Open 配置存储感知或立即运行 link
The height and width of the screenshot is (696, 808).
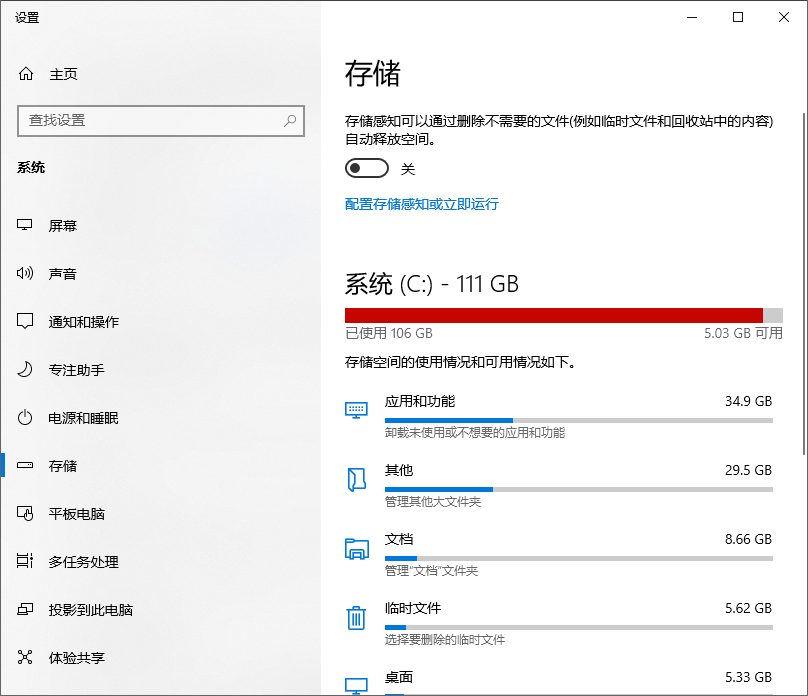pyautogui.click(x=422, y=204)
